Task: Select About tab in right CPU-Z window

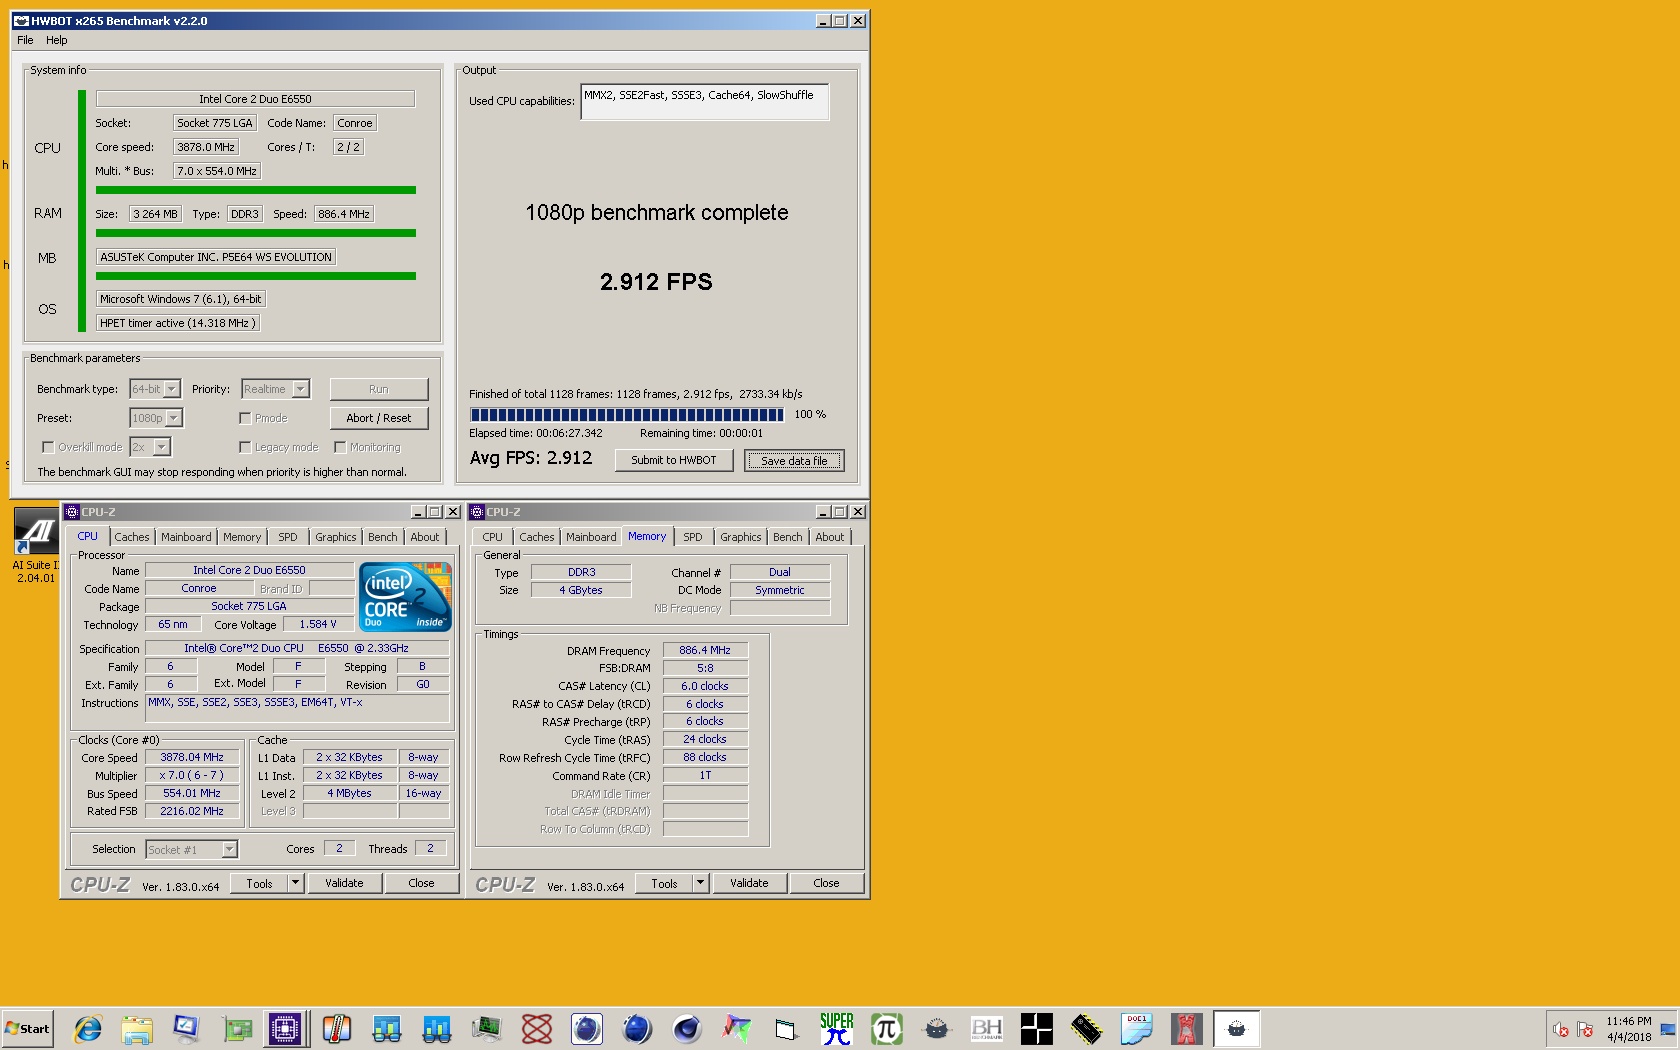Action: [x=829, y=537]
